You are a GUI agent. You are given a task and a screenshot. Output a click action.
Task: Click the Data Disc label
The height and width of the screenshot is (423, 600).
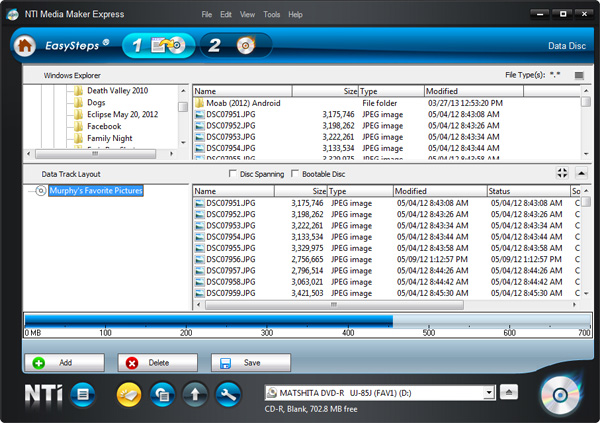(x=567, y=46)
